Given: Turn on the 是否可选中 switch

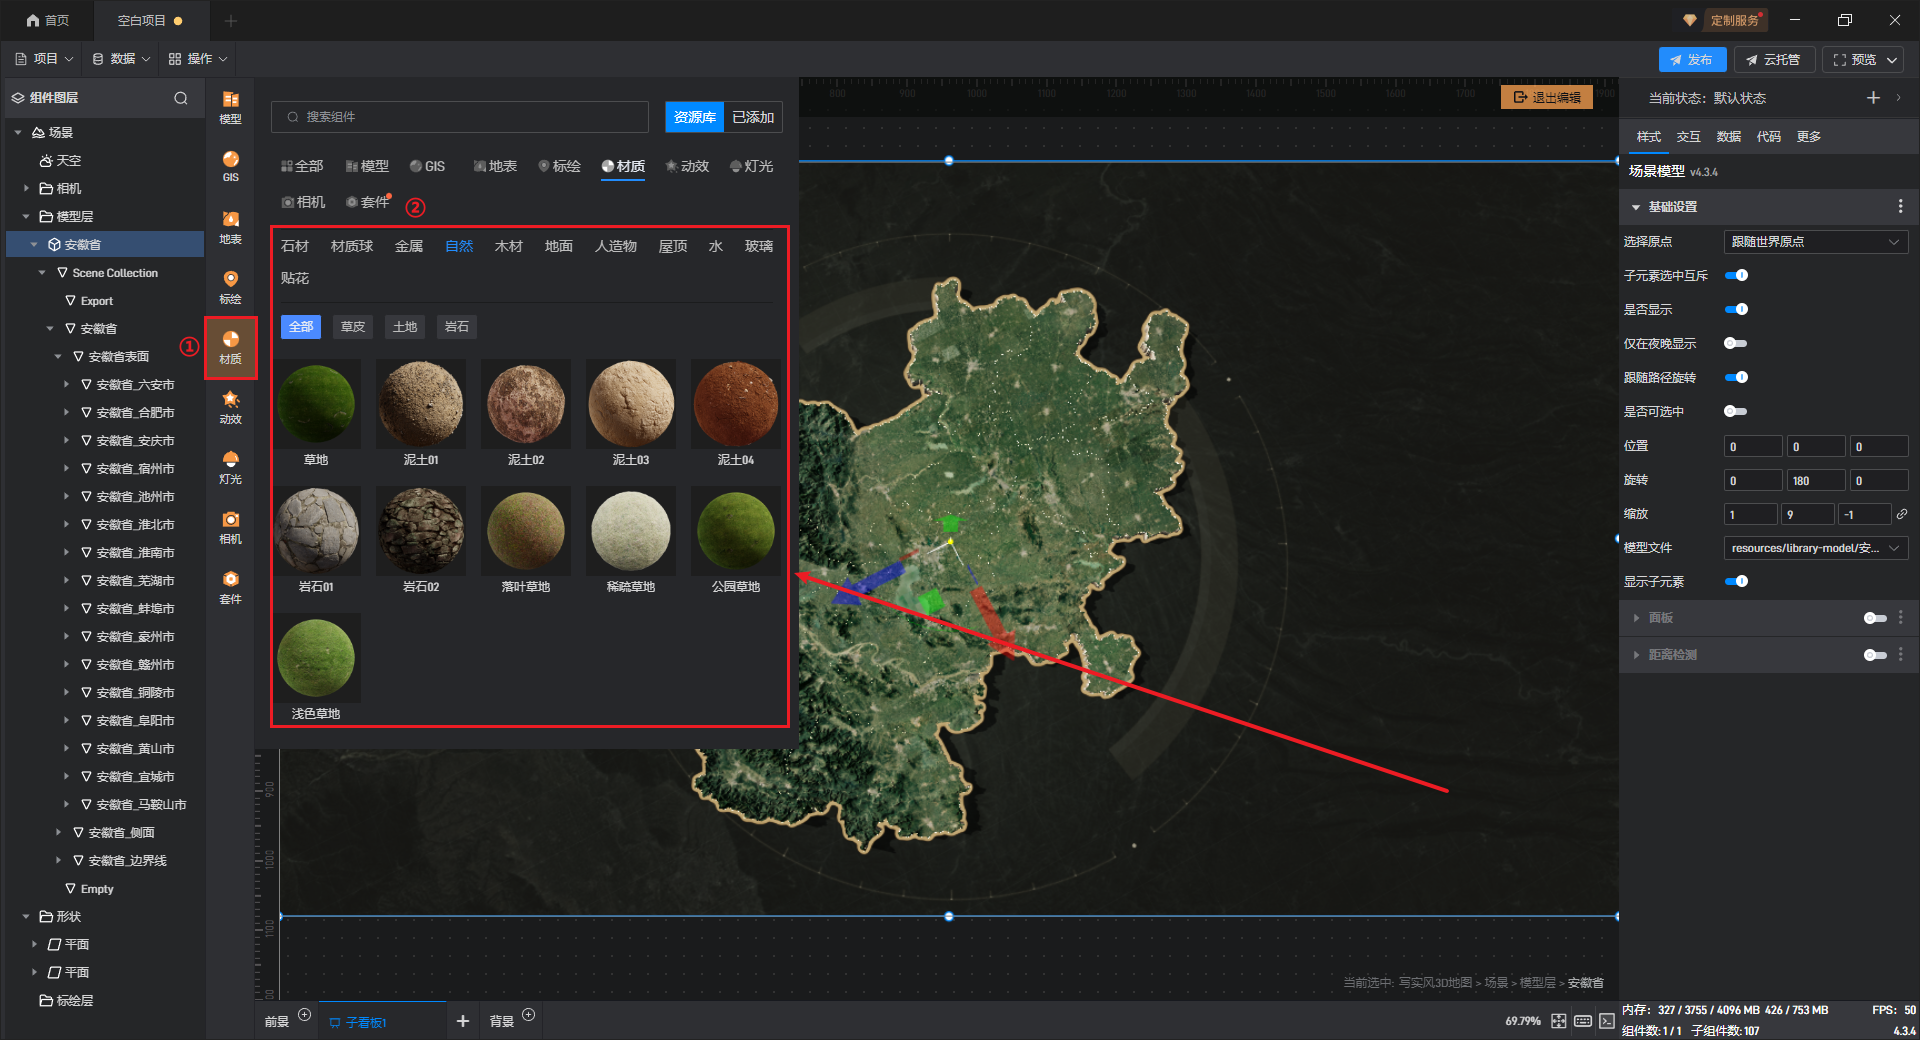Looking at the screenshot, I should (1736, 411).
